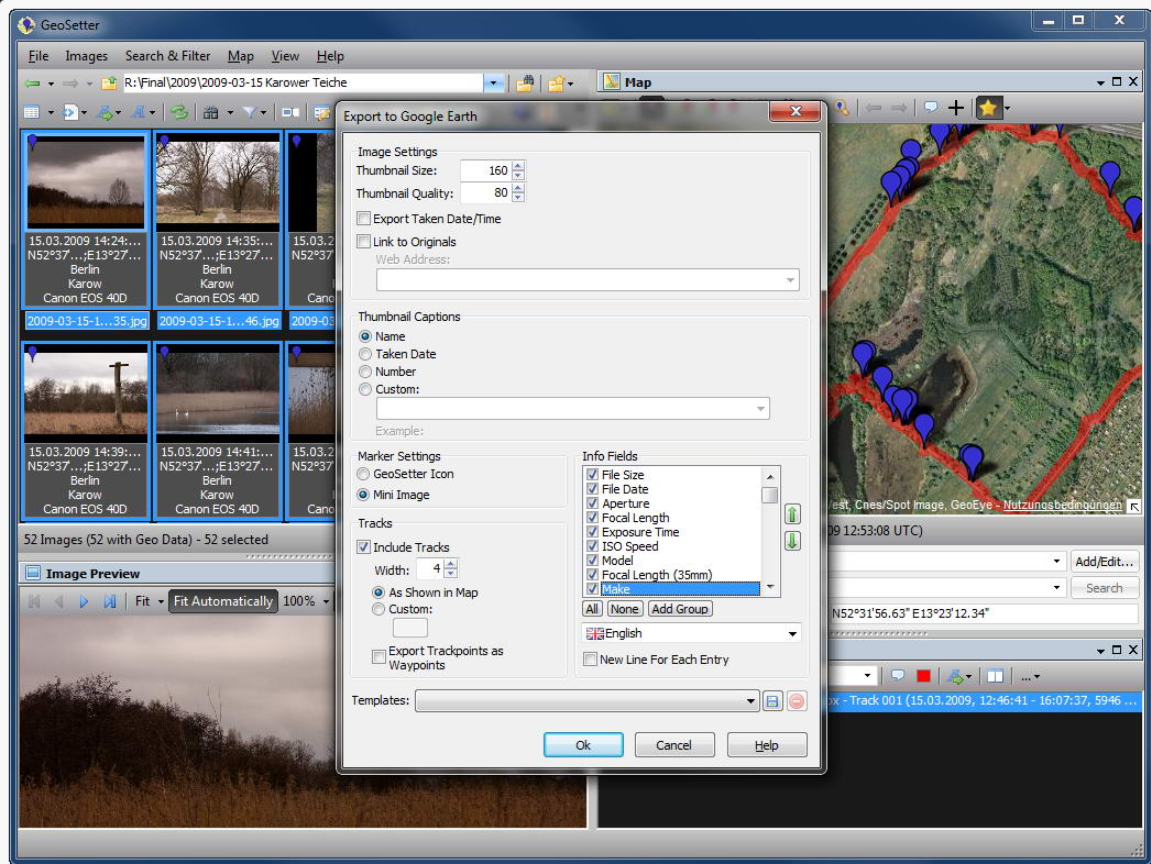Open the ellipsis dropdown in tracks toolbar

pos(1030,676)
